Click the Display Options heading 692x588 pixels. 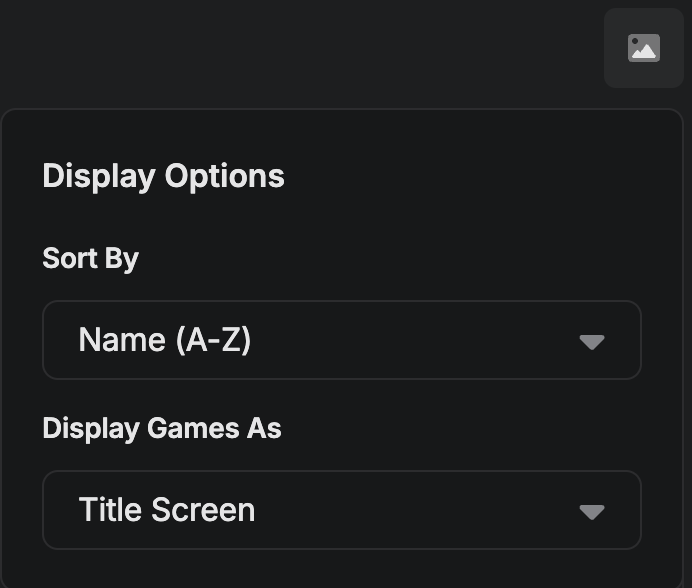pos(163,176)
